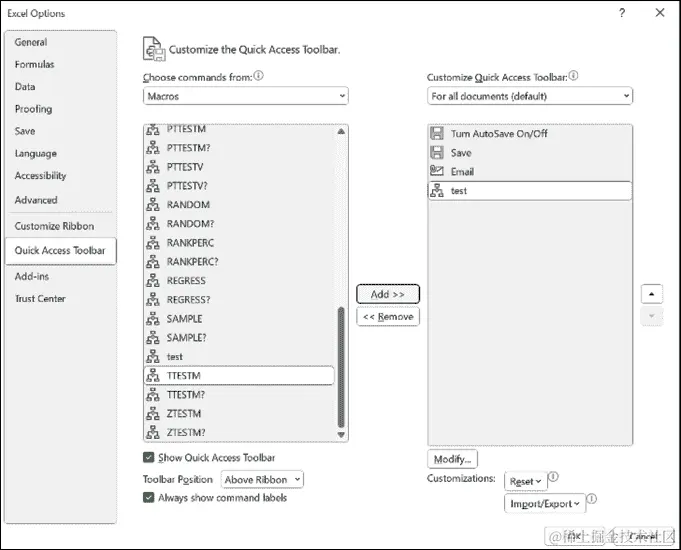Click the macro icon beside SAMPLE?
Viewport: 681px width, 550px height.
(x=152, y=338)
